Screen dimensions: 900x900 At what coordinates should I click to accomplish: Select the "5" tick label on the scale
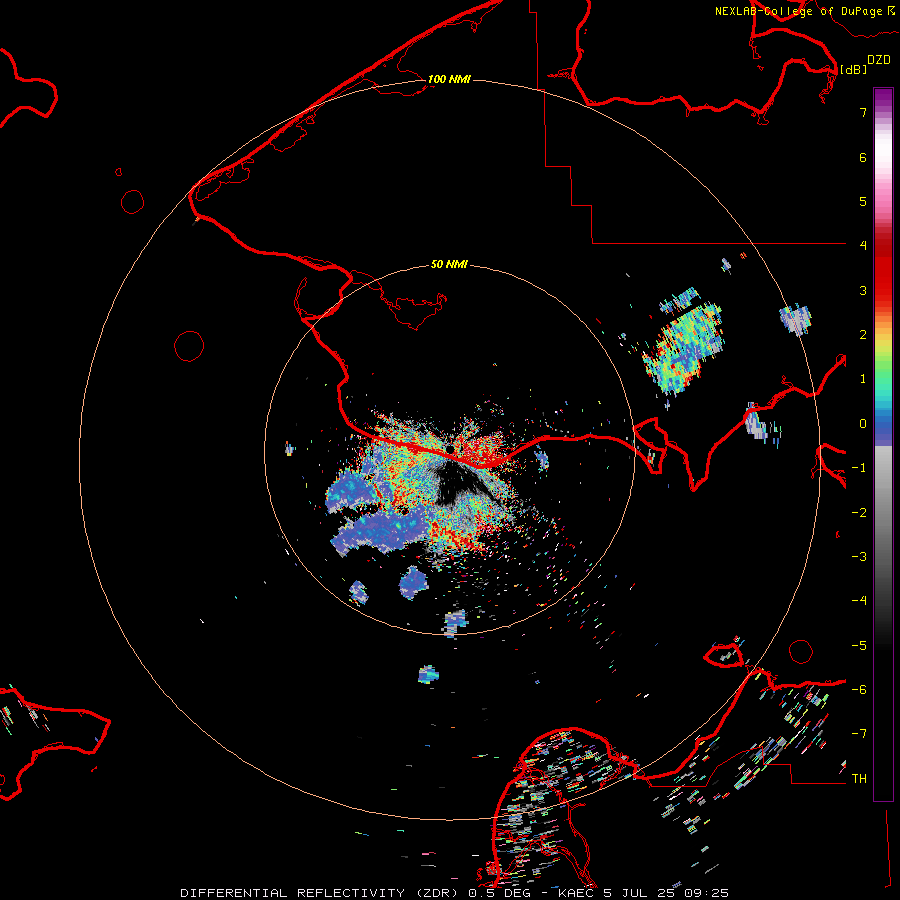click(x=863, y=201)
